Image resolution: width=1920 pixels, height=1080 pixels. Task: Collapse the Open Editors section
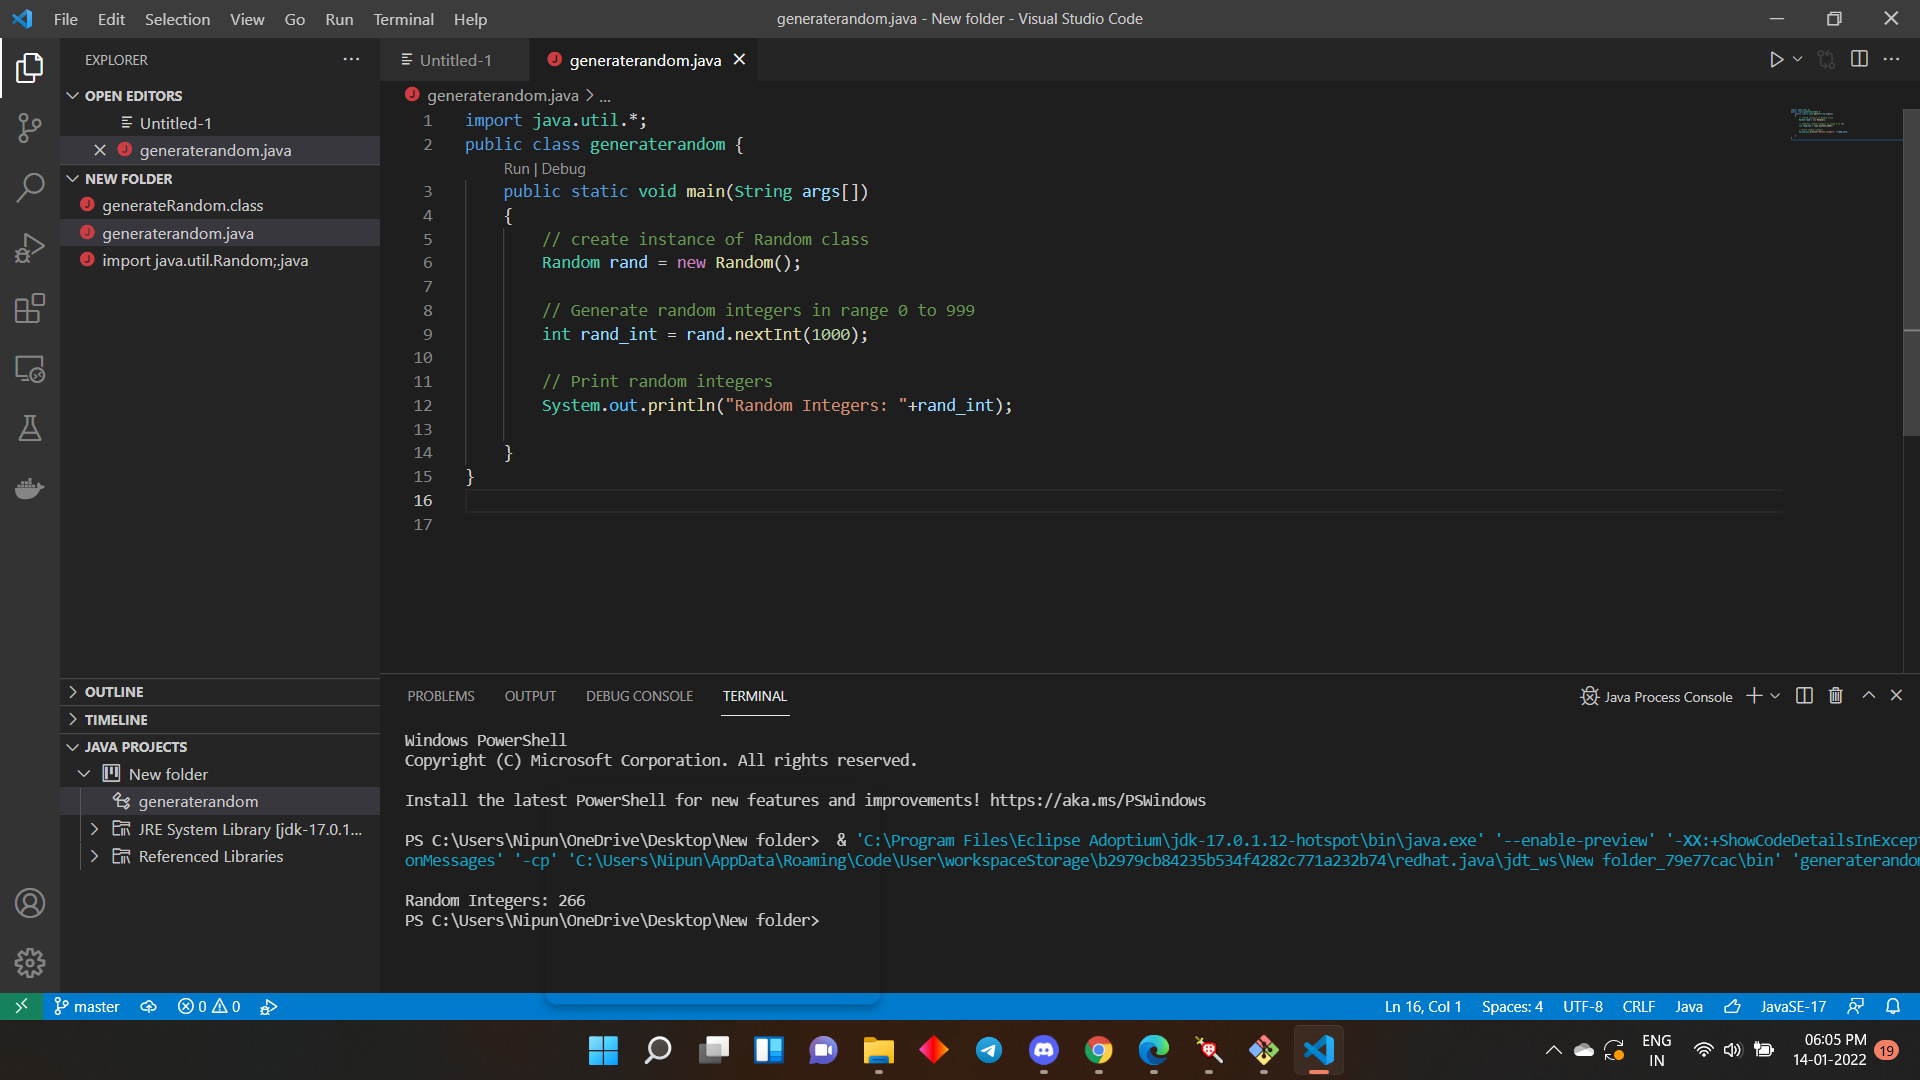pos(73,96)
